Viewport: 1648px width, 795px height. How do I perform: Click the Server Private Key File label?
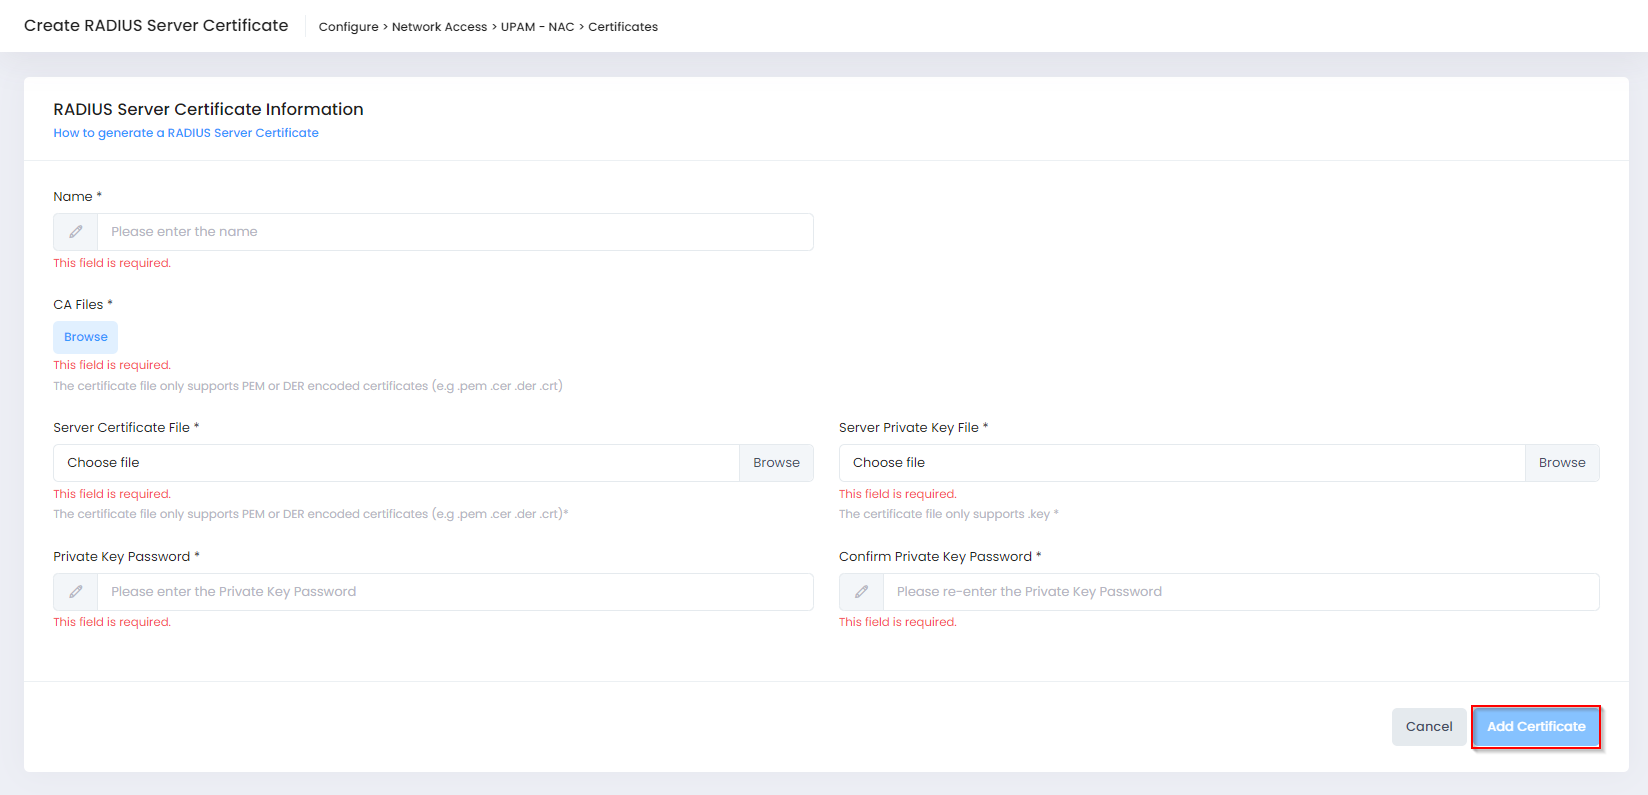[x=909, y=428]
